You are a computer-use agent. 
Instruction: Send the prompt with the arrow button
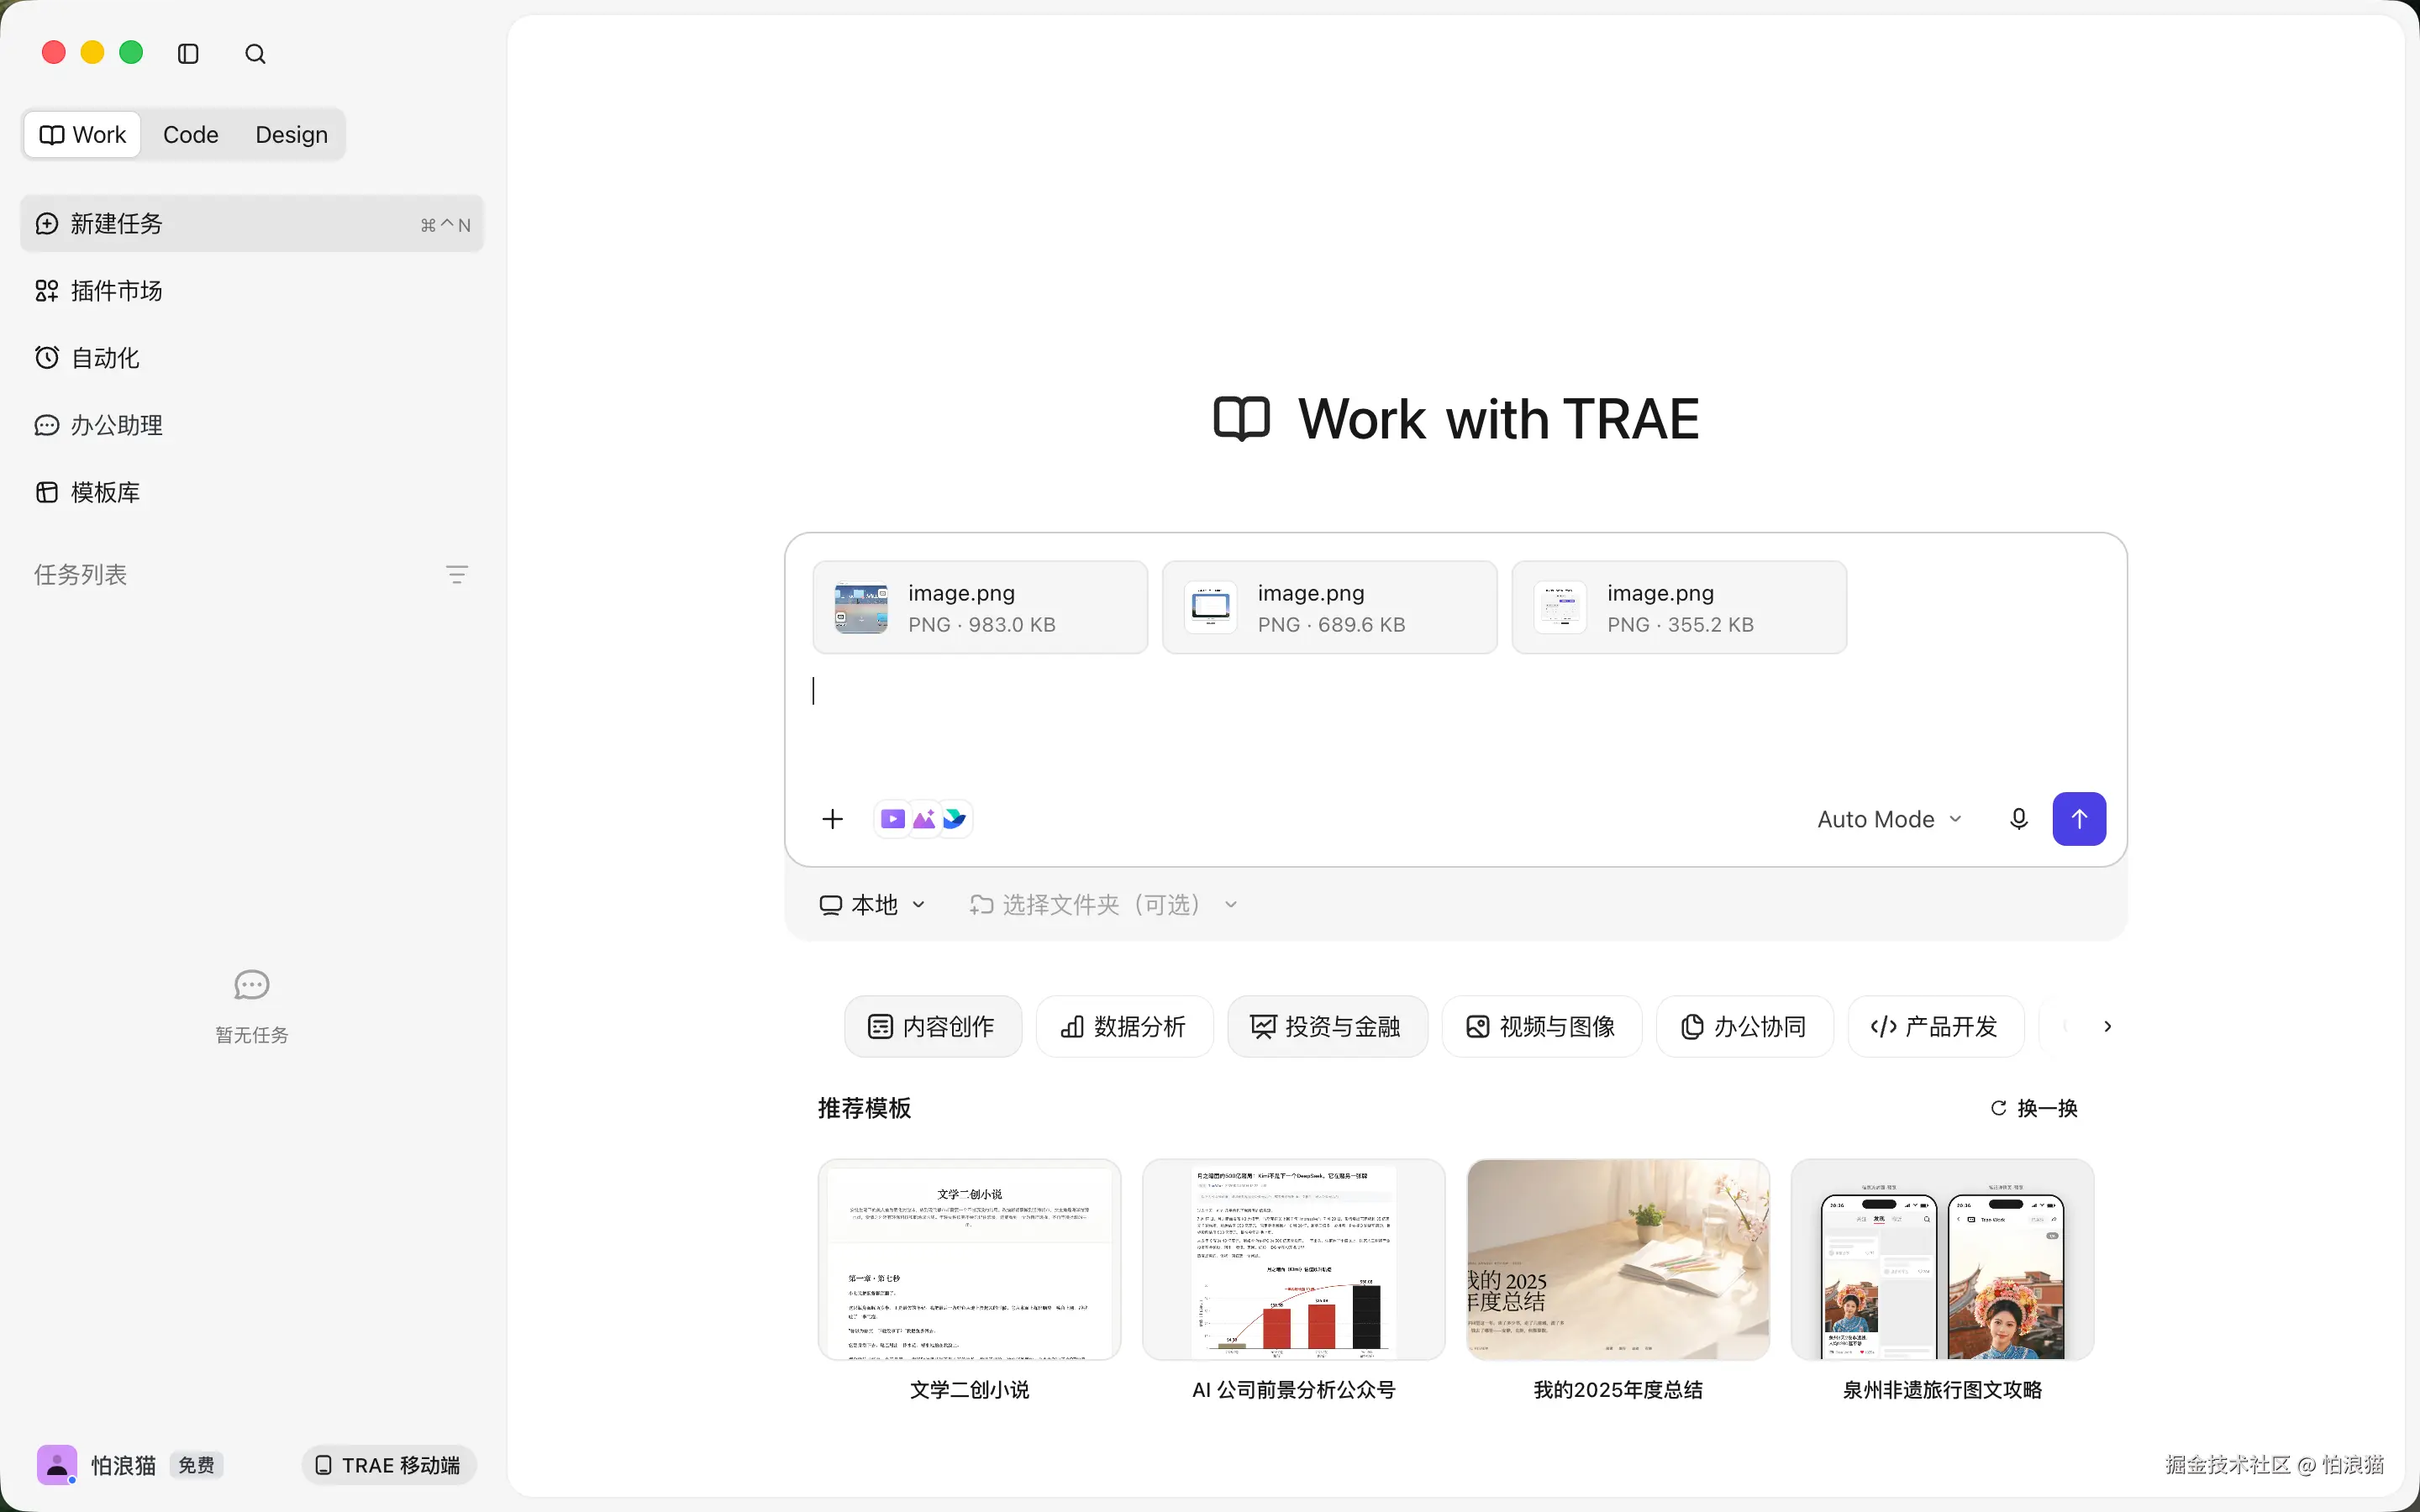point(2079,819)
